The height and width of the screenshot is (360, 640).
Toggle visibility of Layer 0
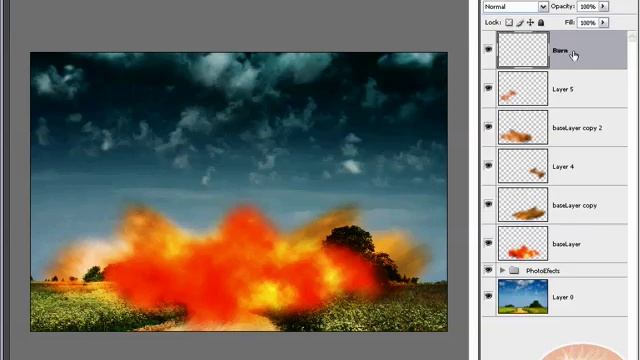pyautogui.click(x=488, y=297)
